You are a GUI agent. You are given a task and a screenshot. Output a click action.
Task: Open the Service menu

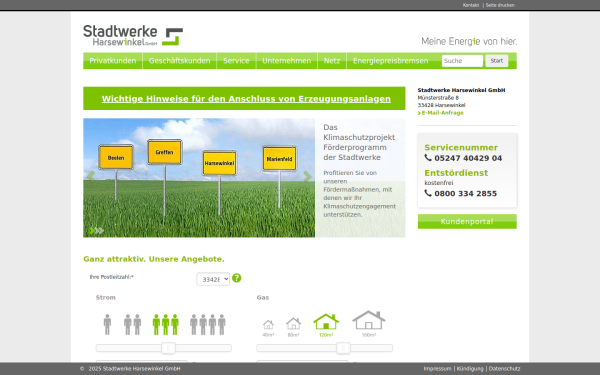click(x=236, y=61)
